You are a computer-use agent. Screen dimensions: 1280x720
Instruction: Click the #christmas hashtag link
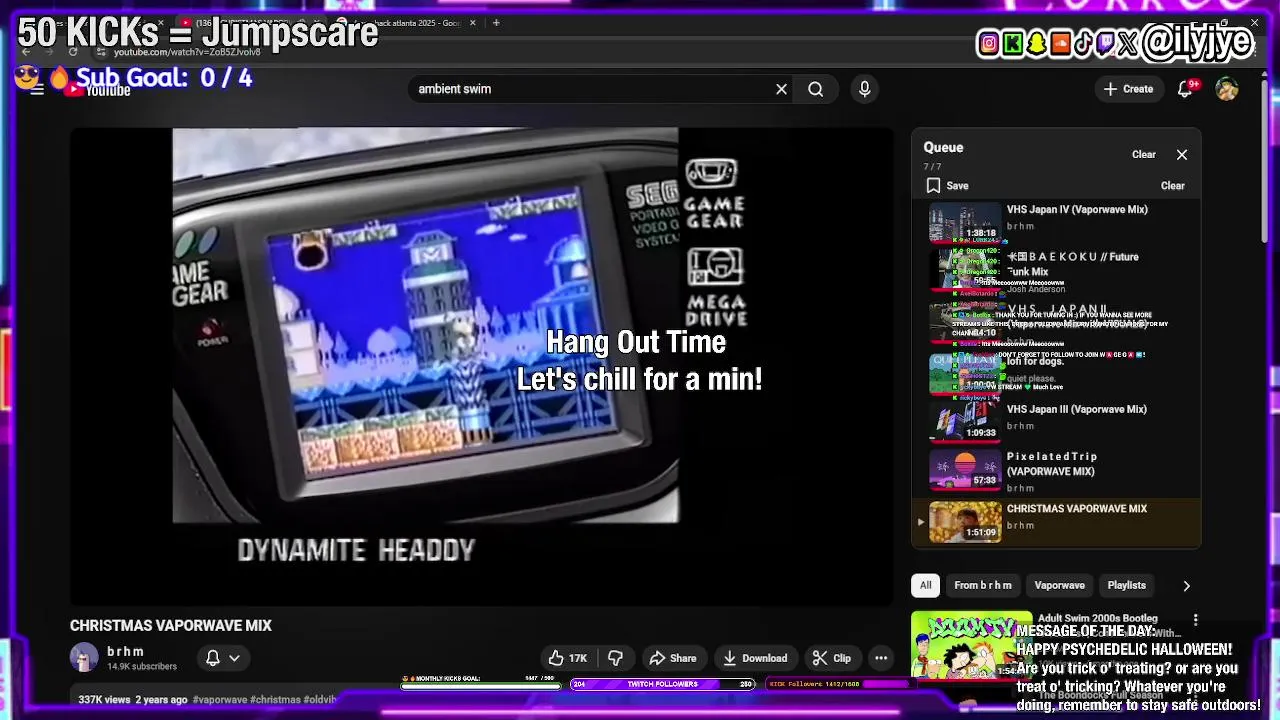tap(275, 700)
